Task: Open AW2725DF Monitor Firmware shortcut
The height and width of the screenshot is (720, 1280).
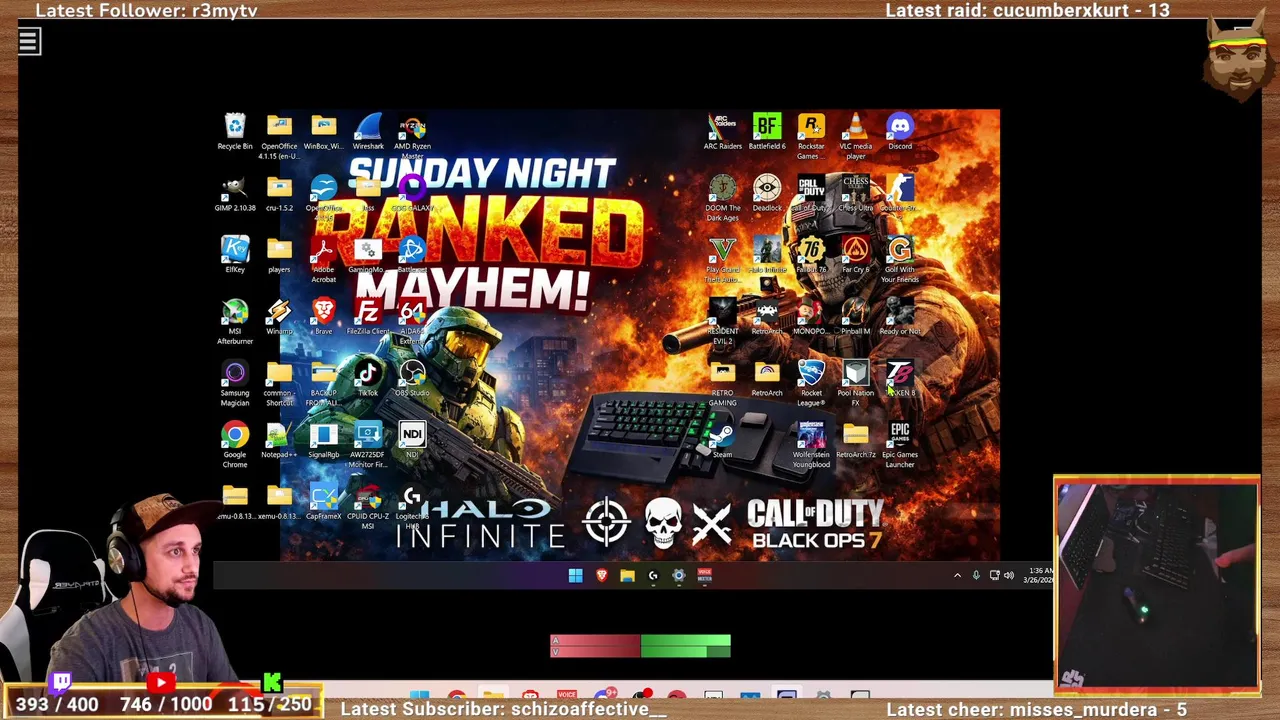Action: [x=368, y=445]
